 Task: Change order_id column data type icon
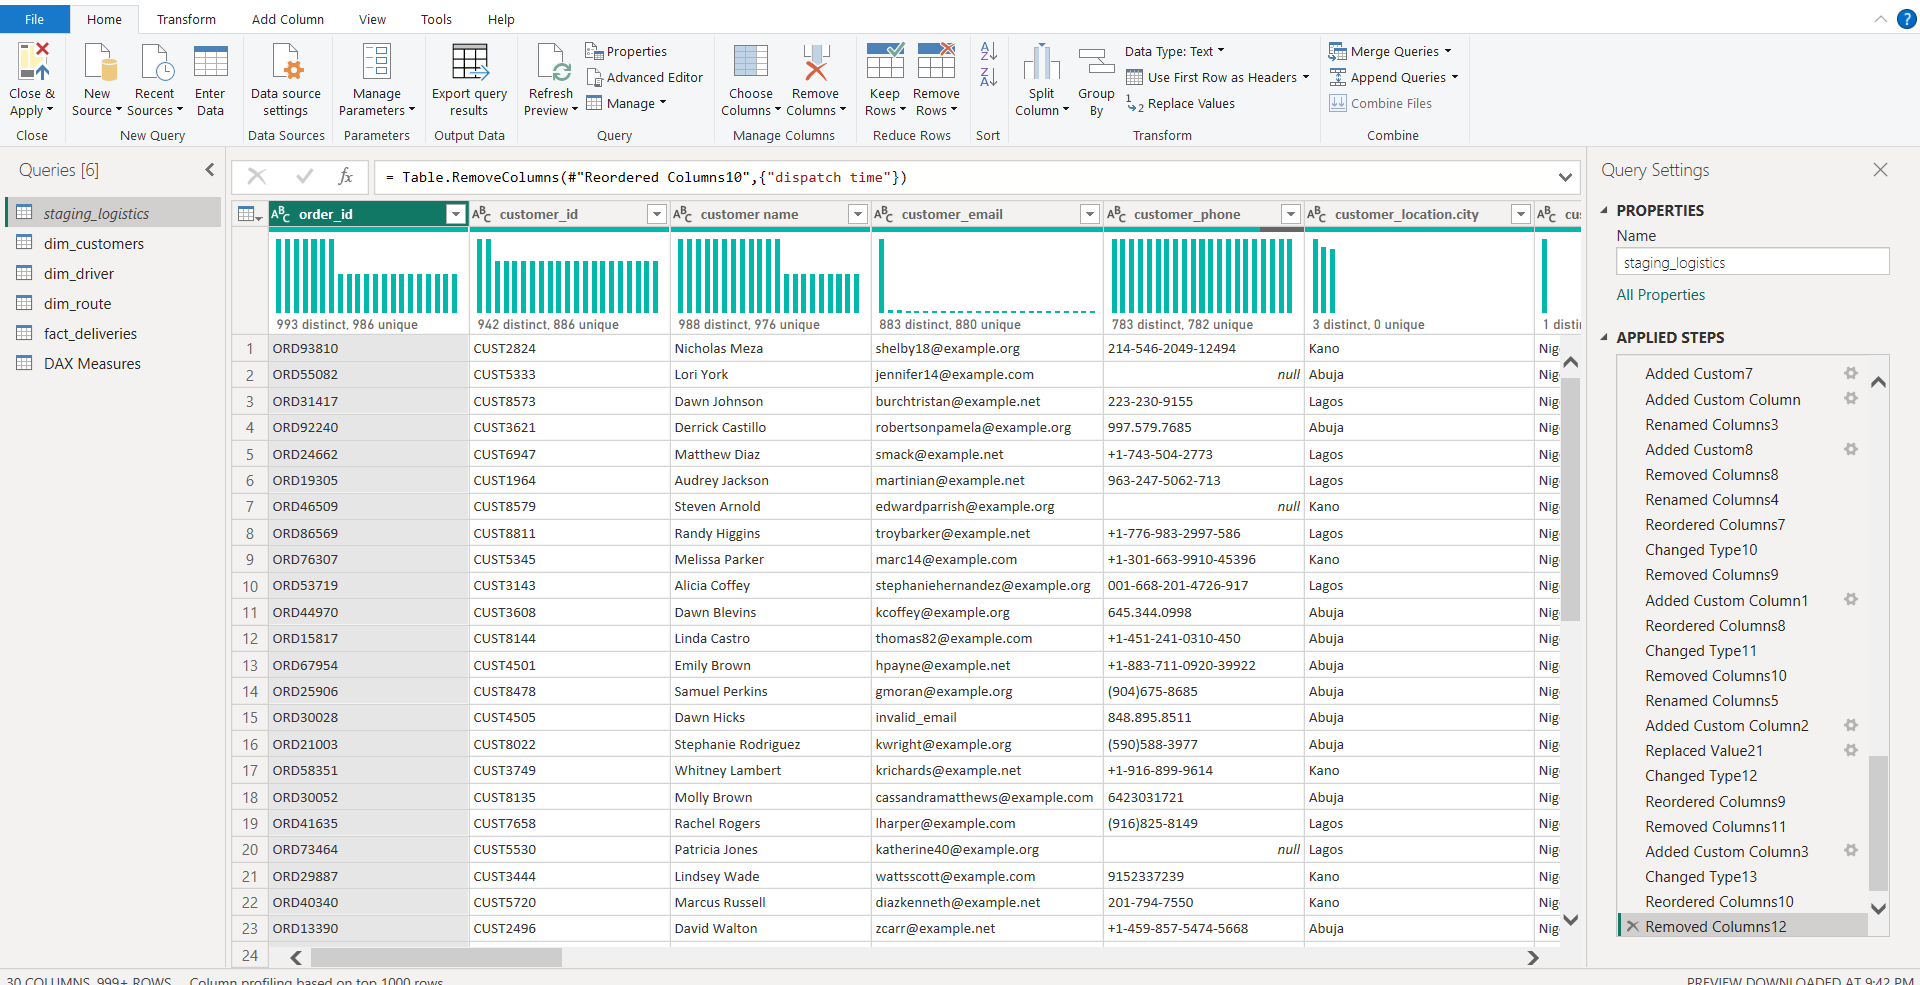[281, 214]
